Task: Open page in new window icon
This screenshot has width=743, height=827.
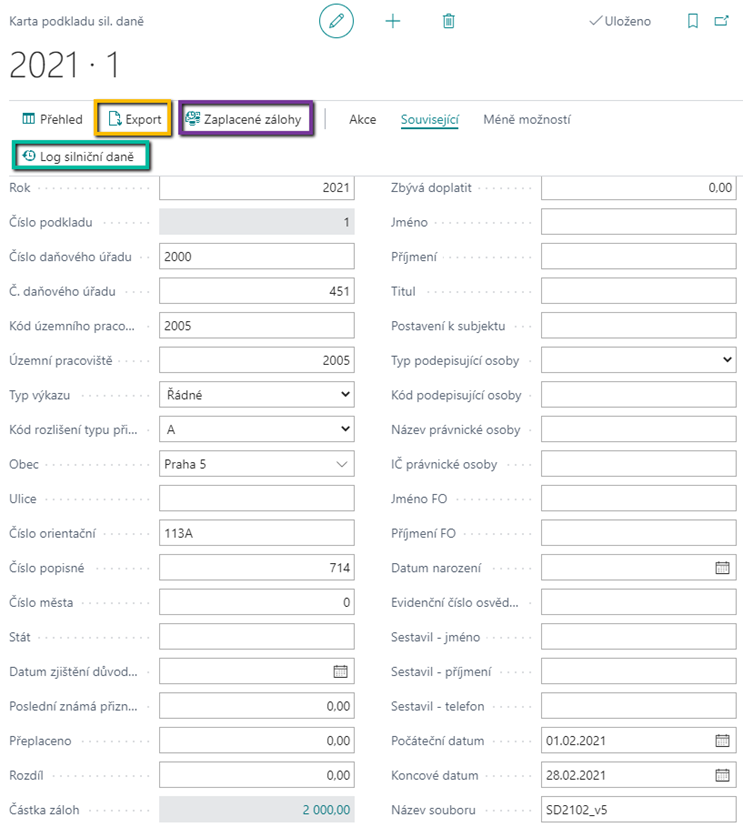Action: (x=721, y=21)
